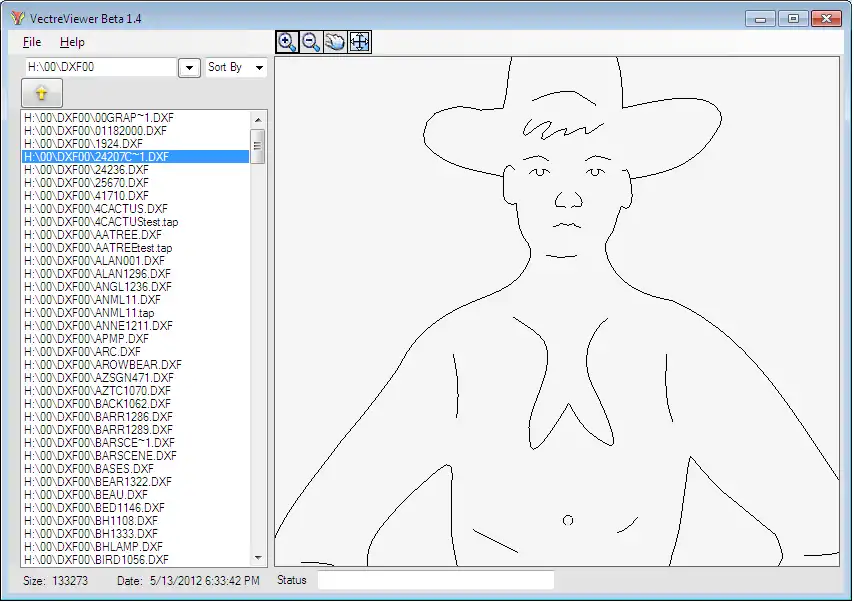
Task: Click the Size: 133273 status text
Action: click(x=55, y=581)
